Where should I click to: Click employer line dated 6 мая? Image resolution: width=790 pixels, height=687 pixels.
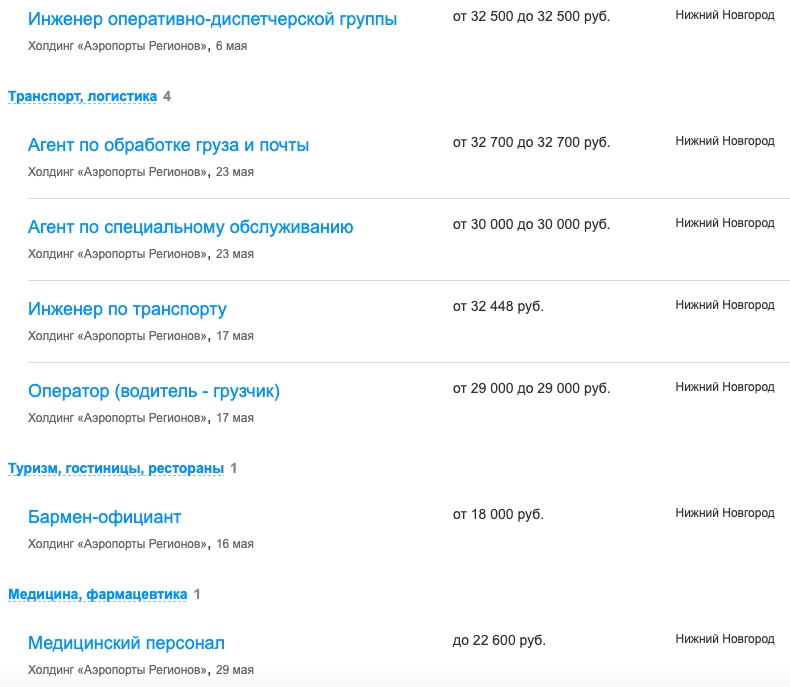138,46
